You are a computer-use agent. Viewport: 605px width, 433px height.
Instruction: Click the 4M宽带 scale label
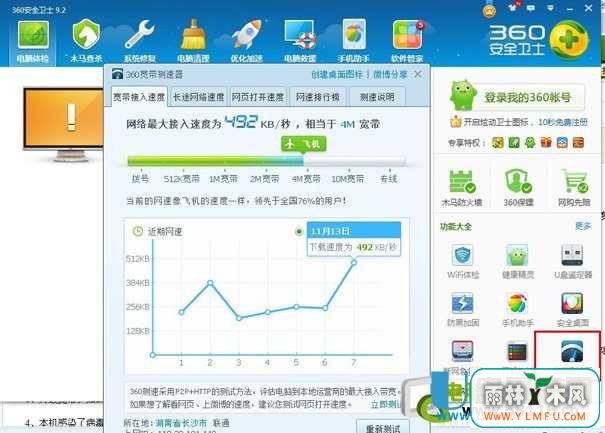pos(306,179)
